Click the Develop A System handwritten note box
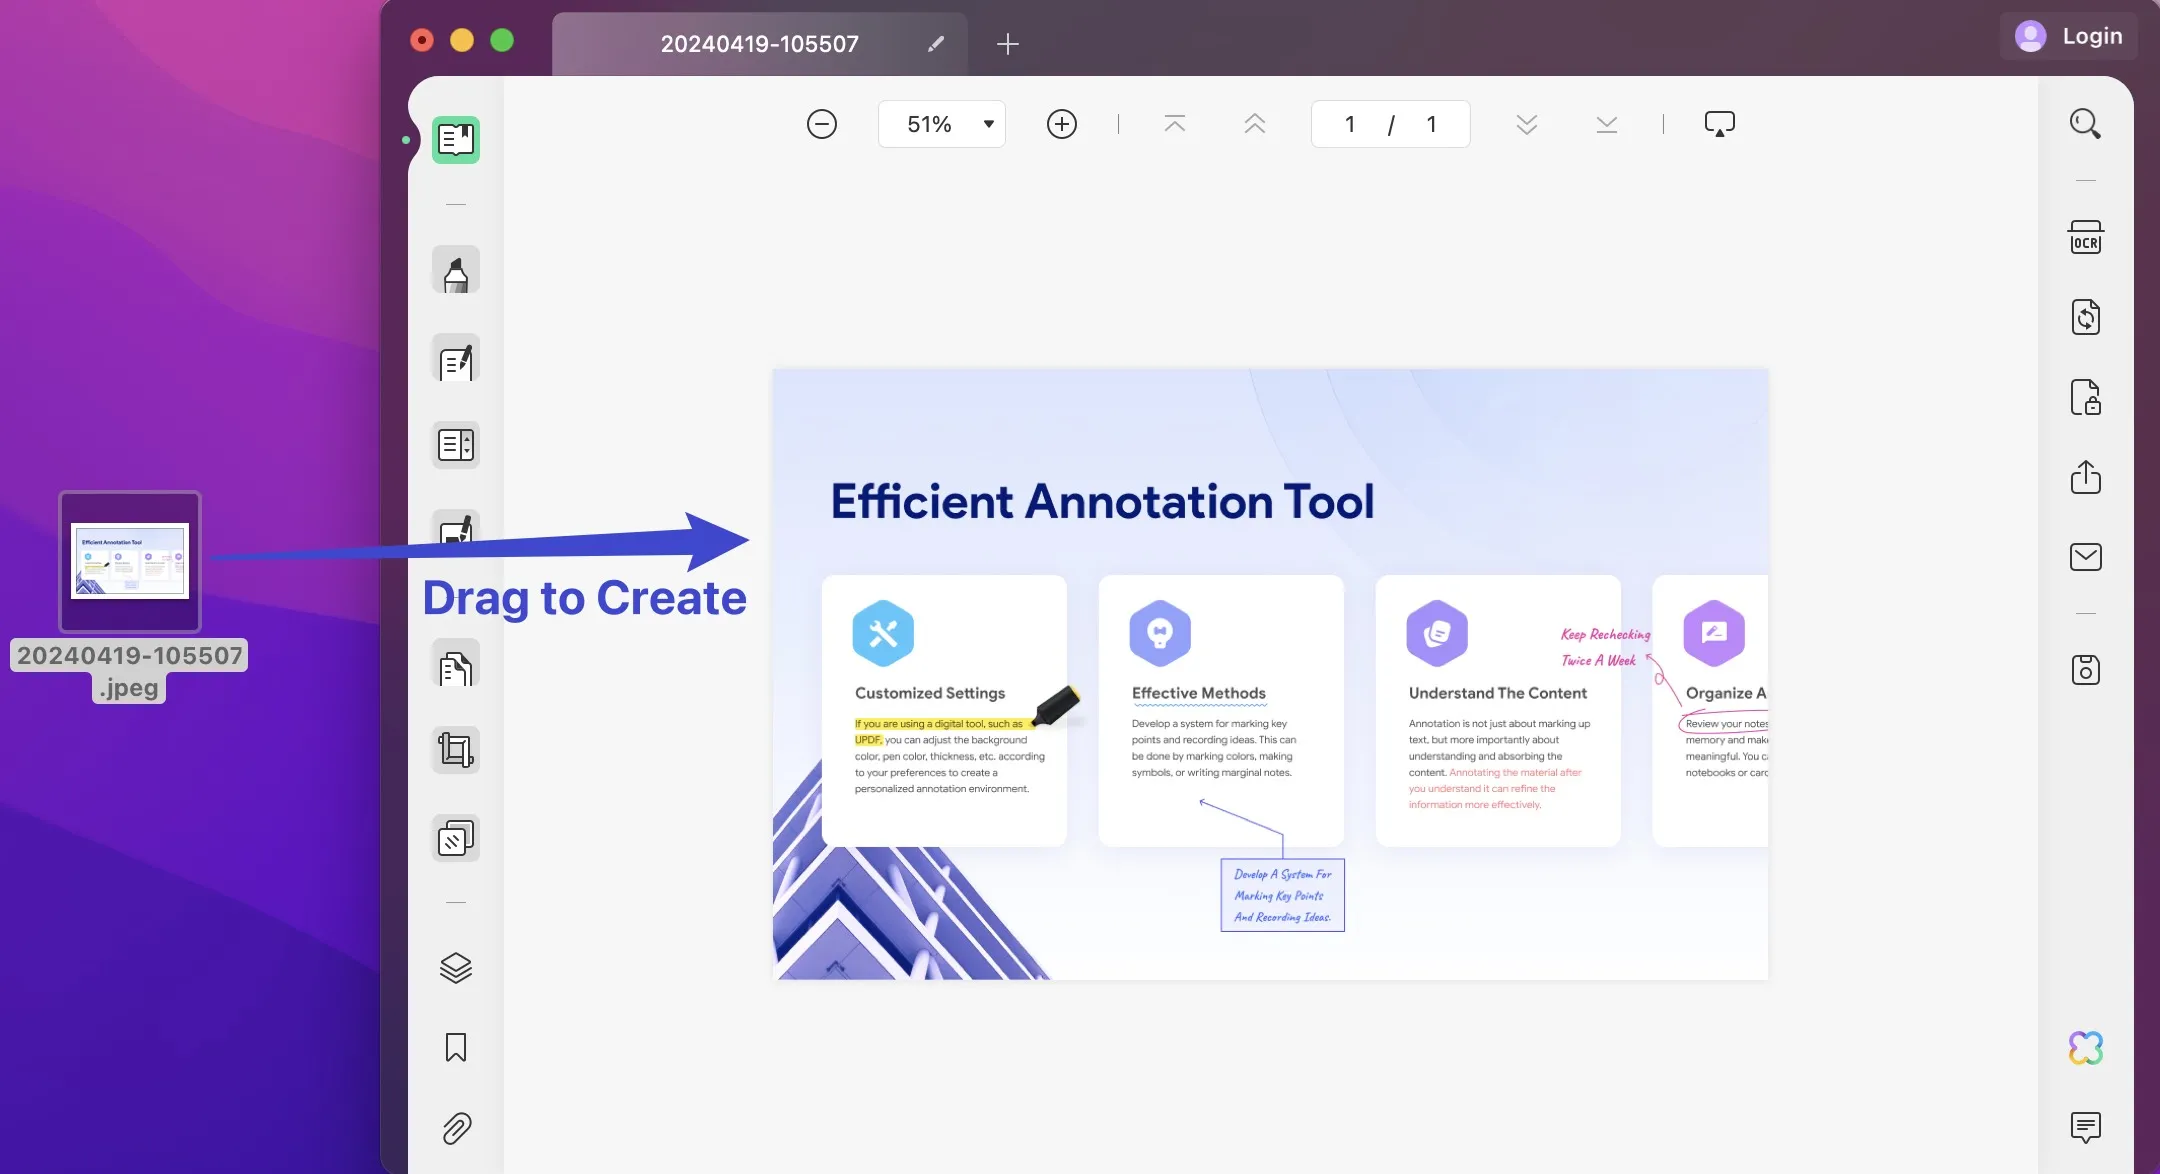The image size is (2160, 1174). pos(1283,895)
